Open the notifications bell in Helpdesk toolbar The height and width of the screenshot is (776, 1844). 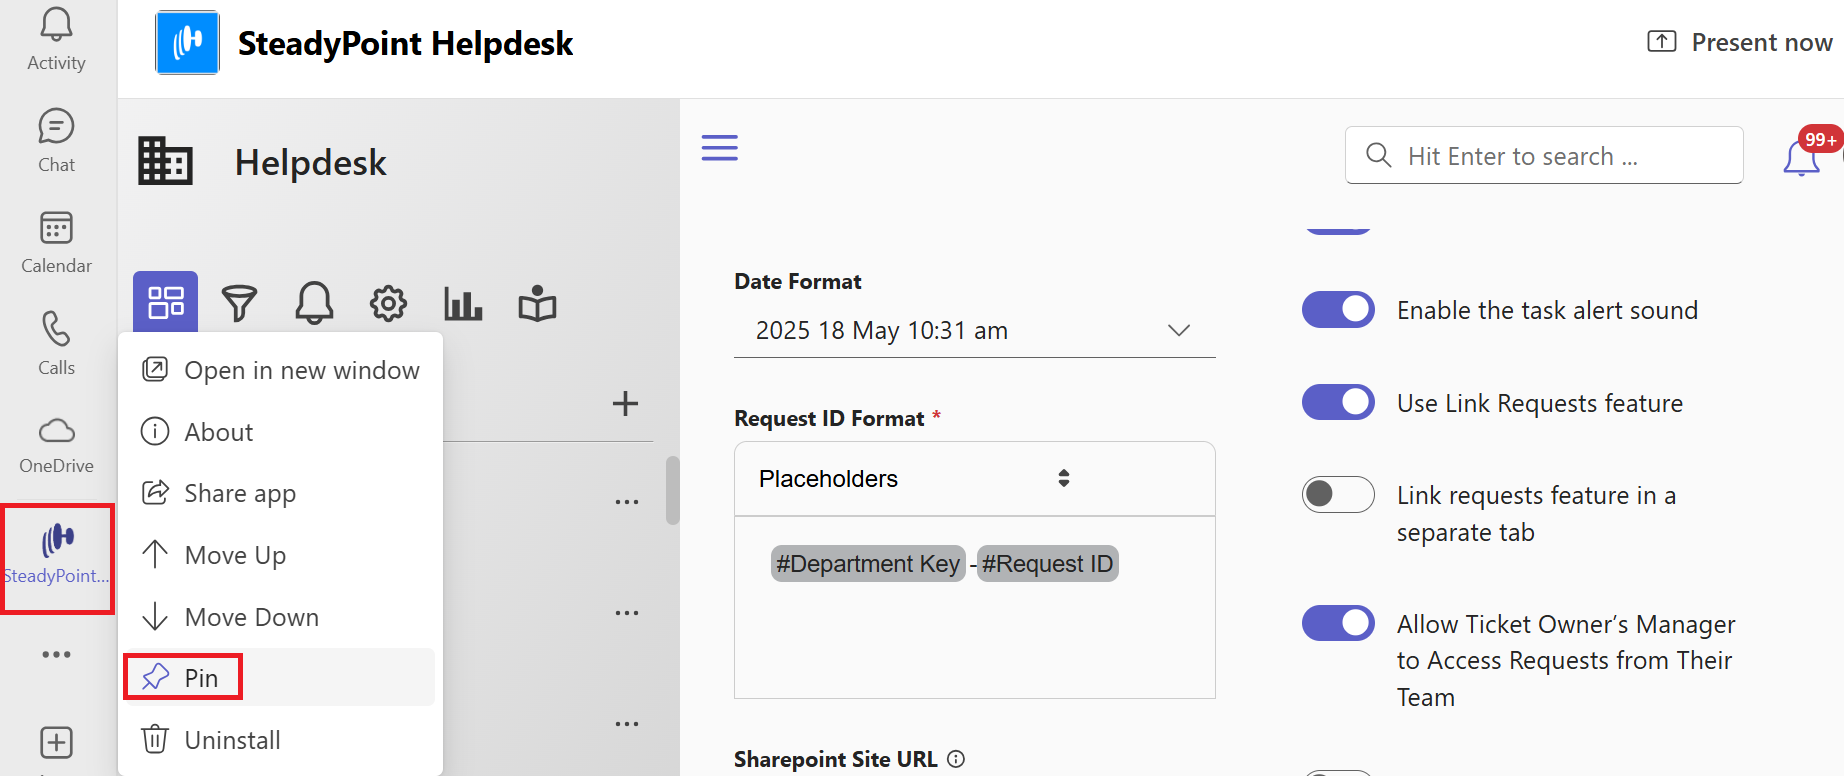coord(314,302)
